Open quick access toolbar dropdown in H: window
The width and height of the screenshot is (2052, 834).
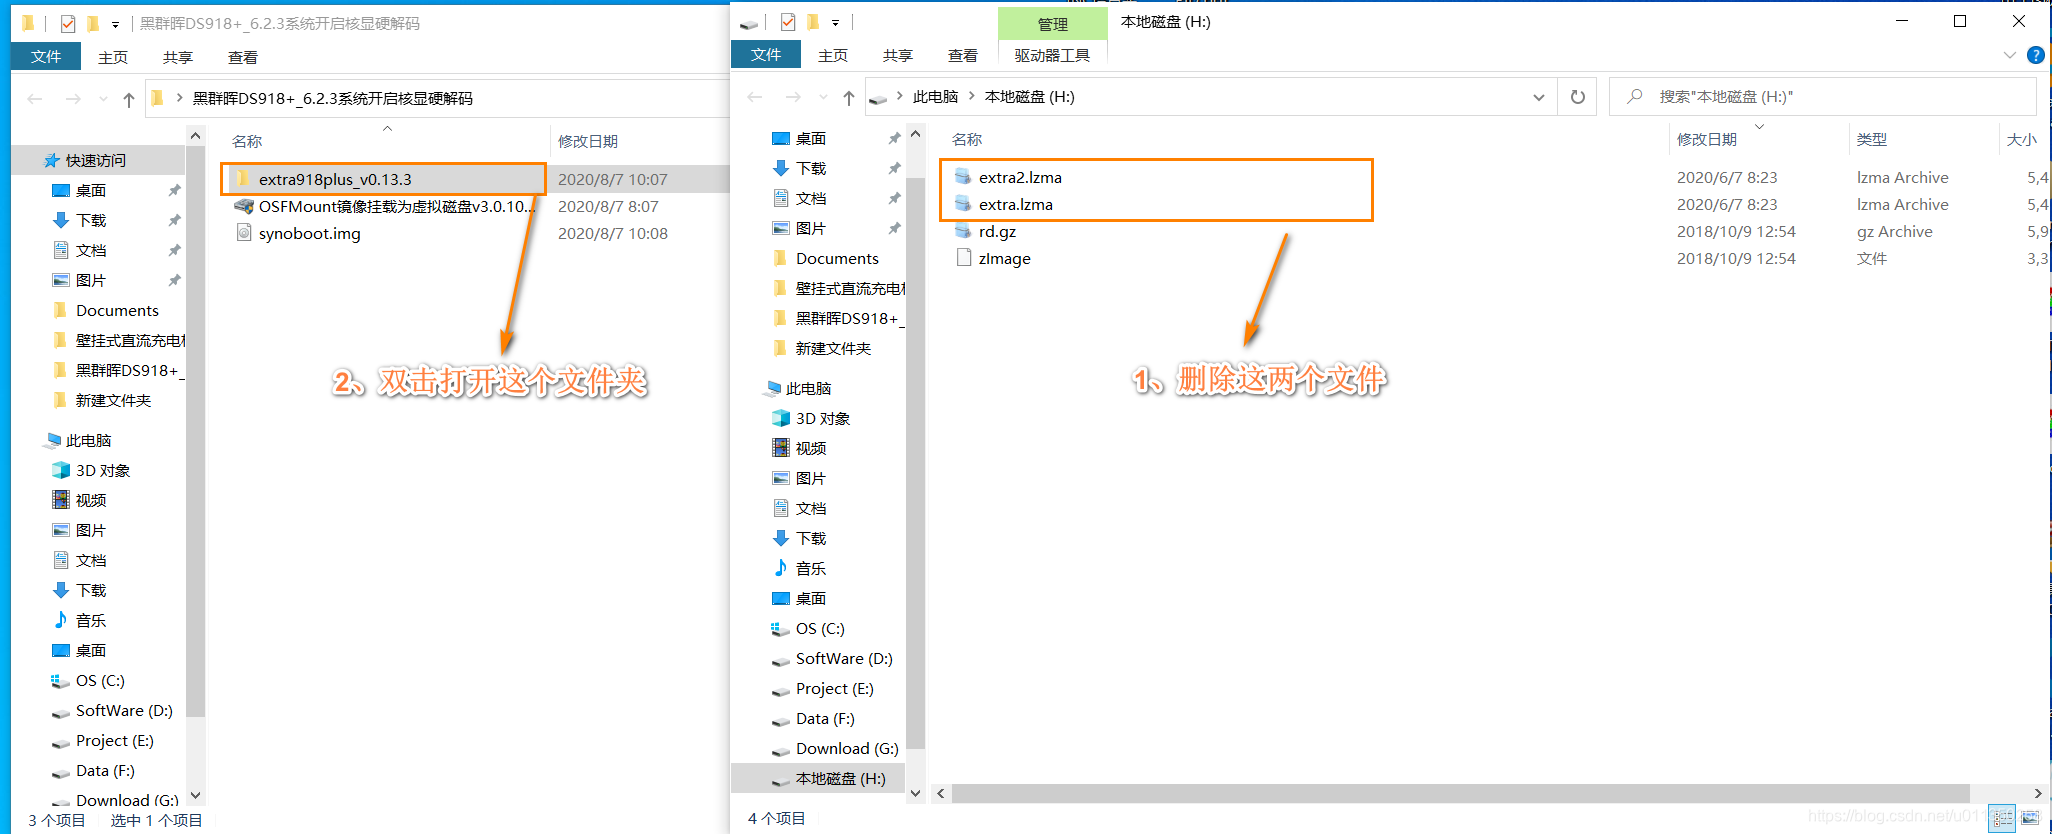tap(835, 22)
